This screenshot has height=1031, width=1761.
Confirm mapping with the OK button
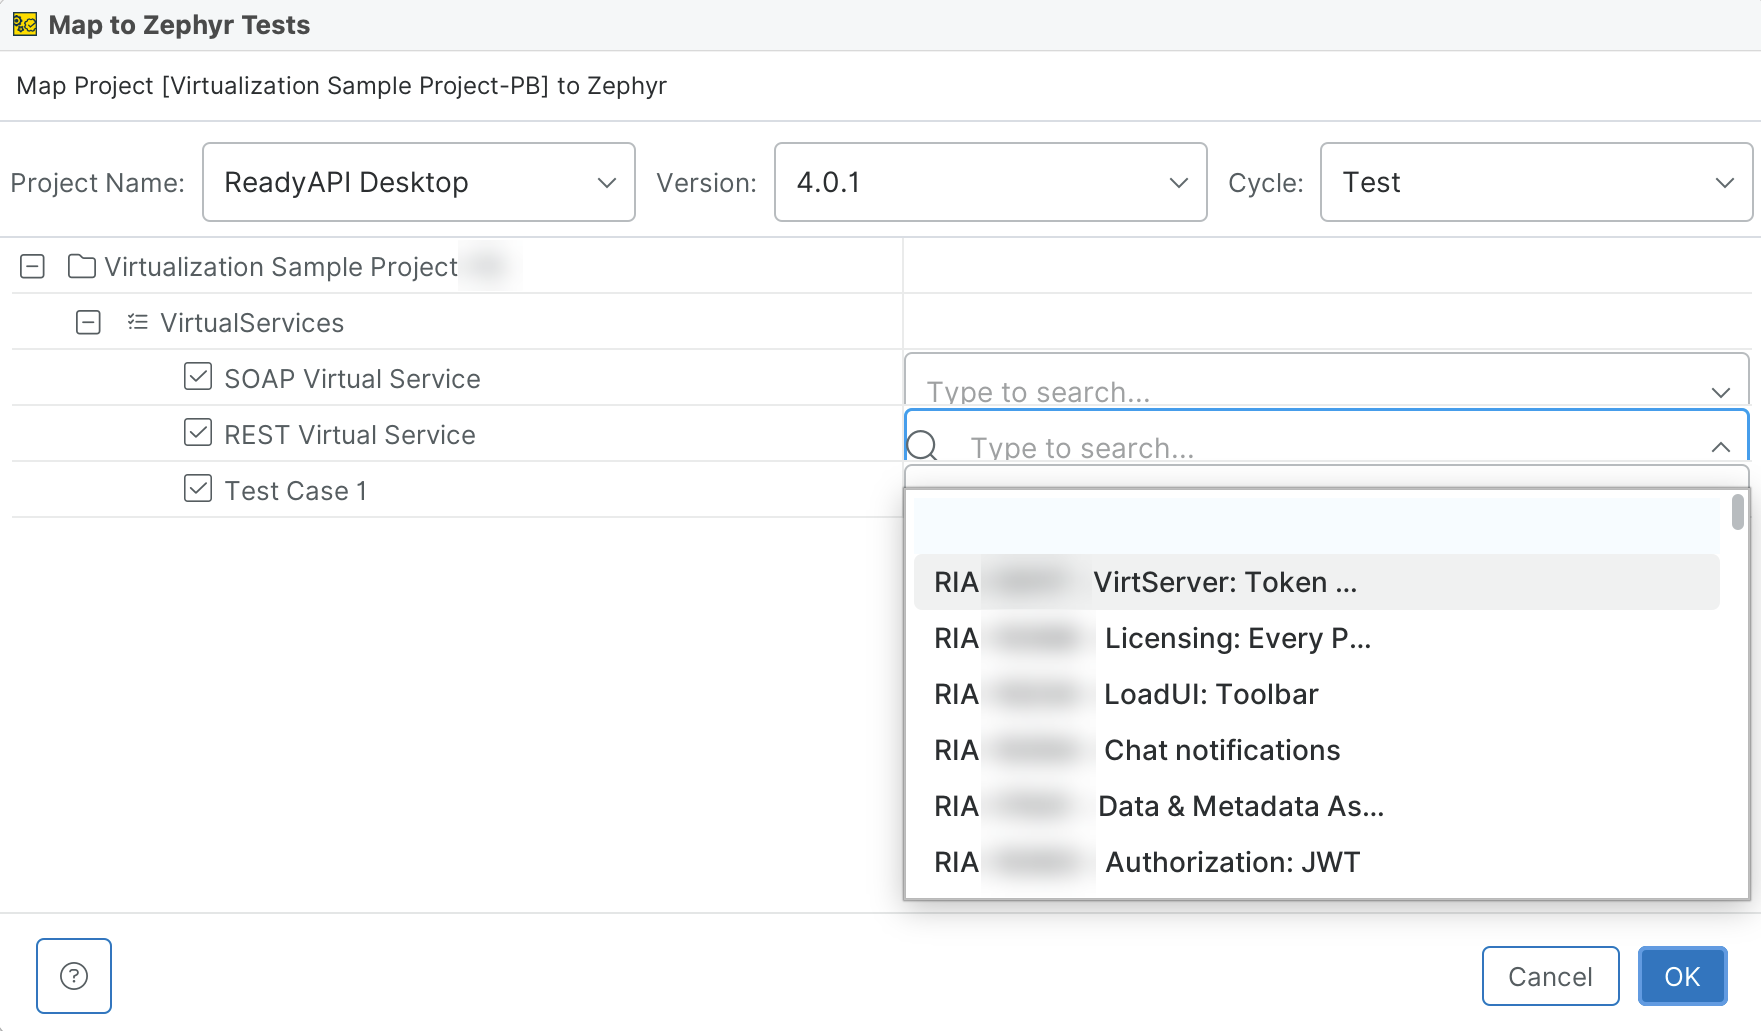click(x=1682, y=976)
